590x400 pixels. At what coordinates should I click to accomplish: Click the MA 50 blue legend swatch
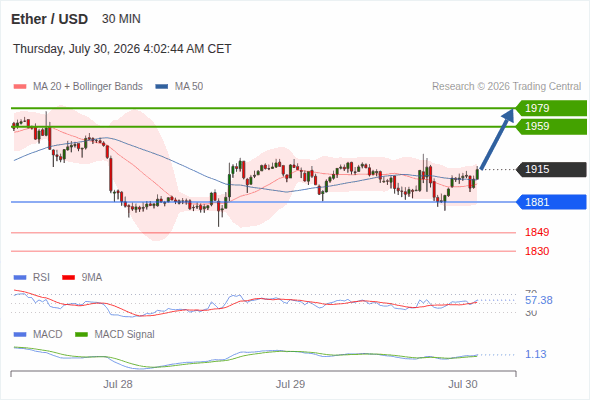[x=162, y=87]
